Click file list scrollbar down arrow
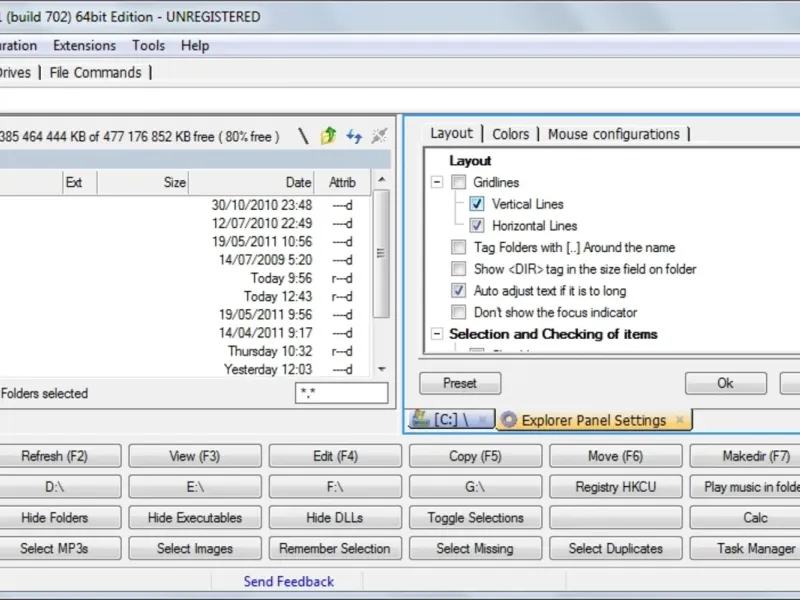This screenshot has width=800, height=600. pyautogui.click(x=382, y=369)
